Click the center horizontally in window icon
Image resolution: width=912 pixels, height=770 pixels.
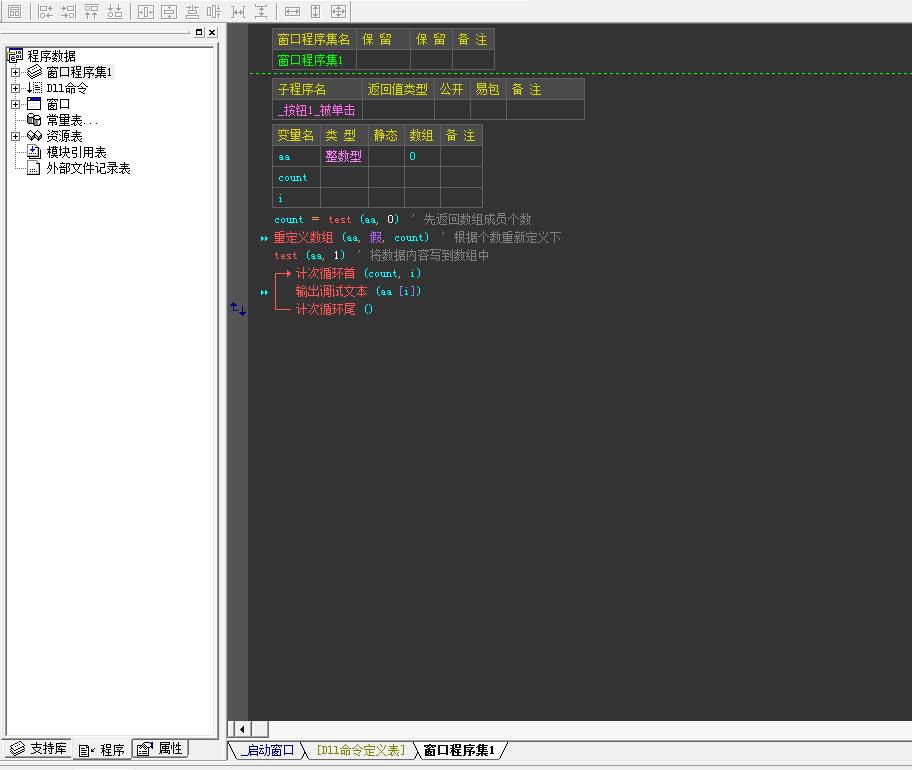(x=145, y=11)
